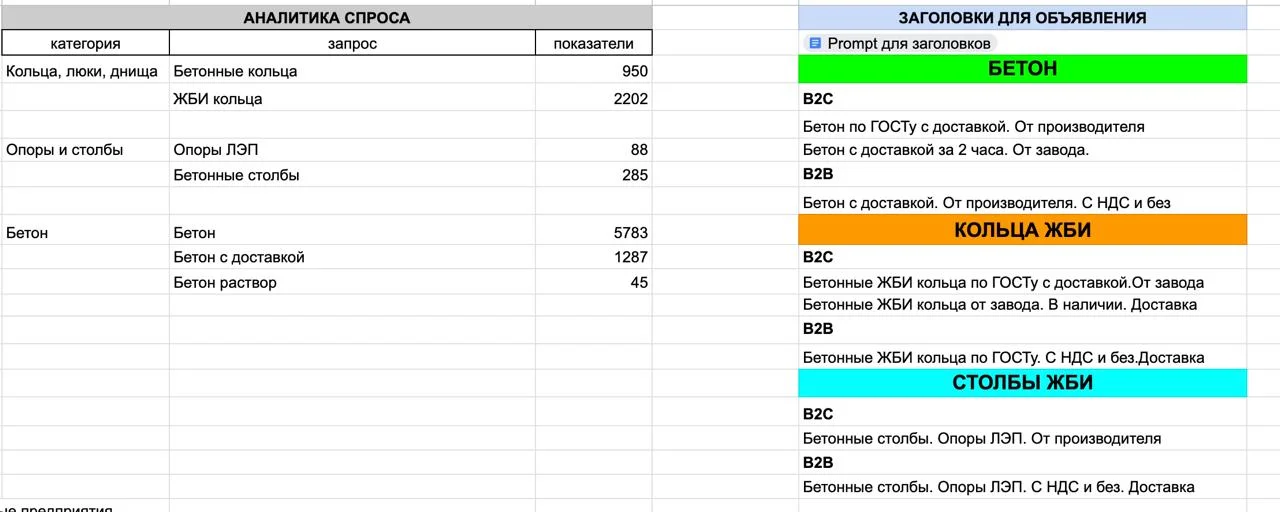Select the Опоры ЛЭП query cell
Screen dimensions: 1280x512
coord(352,150)
